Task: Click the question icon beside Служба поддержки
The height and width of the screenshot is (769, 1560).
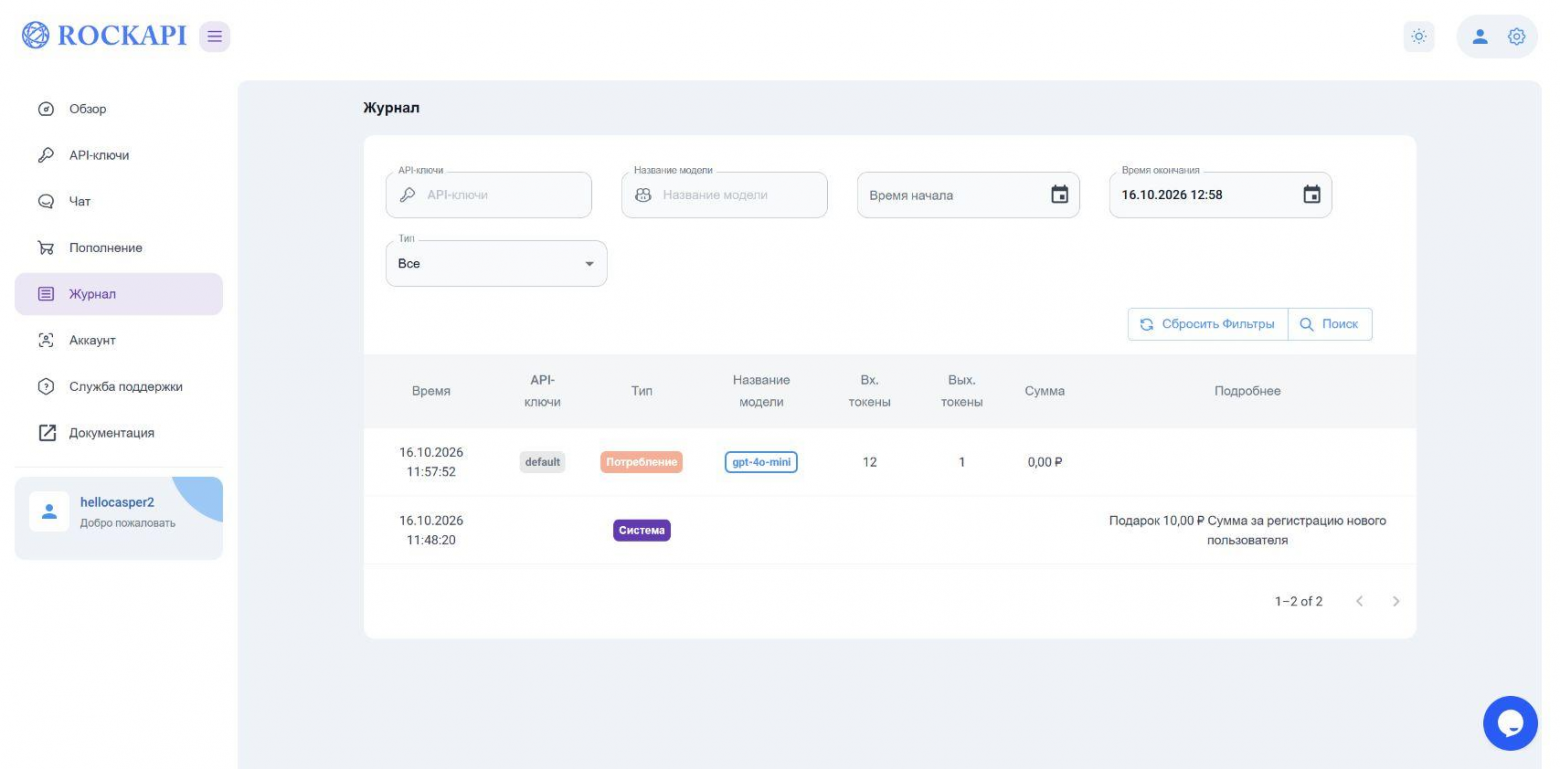Action: point(45,387)
